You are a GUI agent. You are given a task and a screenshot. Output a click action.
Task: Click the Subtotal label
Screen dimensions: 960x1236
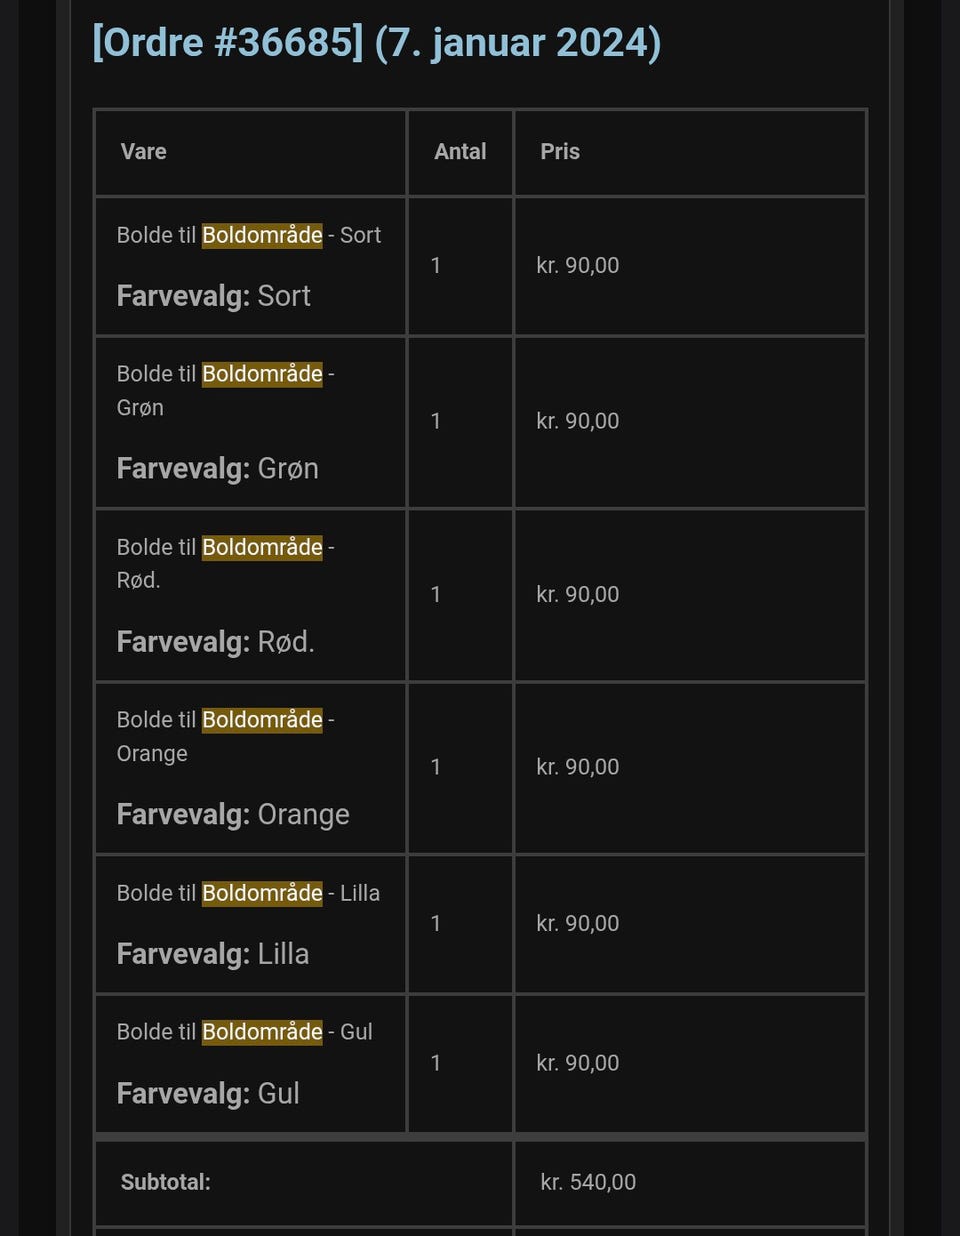click(x=165, y=1182)
